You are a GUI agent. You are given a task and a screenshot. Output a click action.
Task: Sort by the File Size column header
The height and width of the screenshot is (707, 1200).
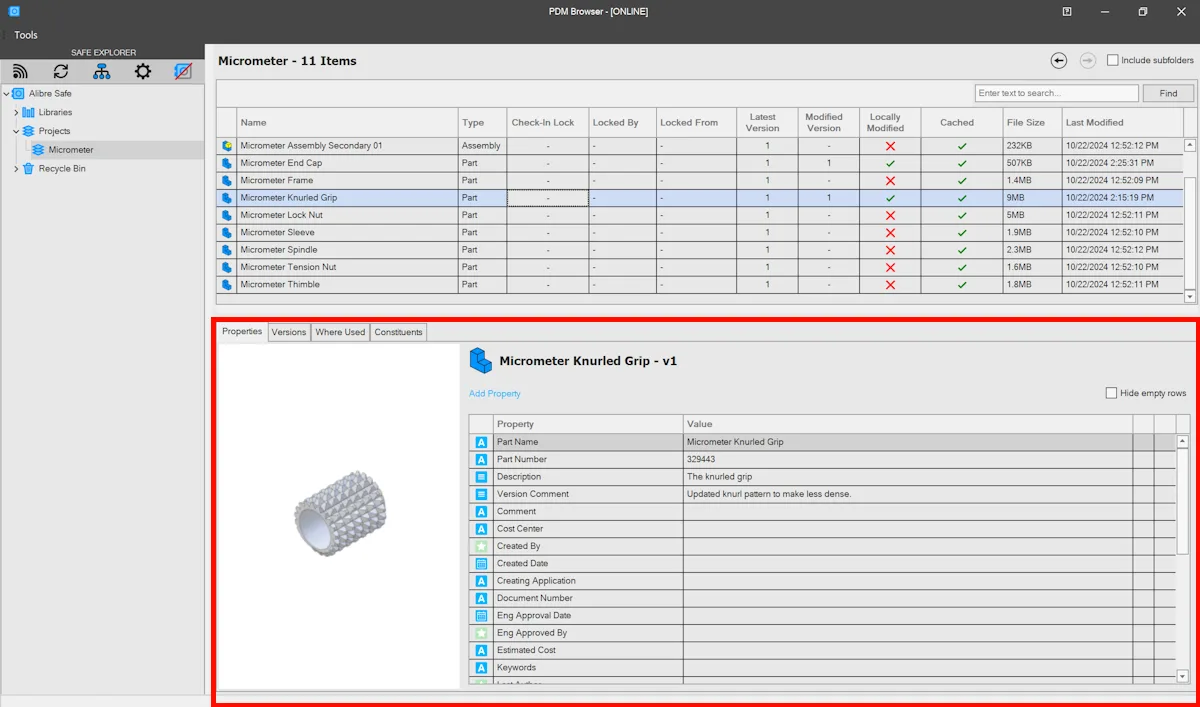(x=1031, y=122)
